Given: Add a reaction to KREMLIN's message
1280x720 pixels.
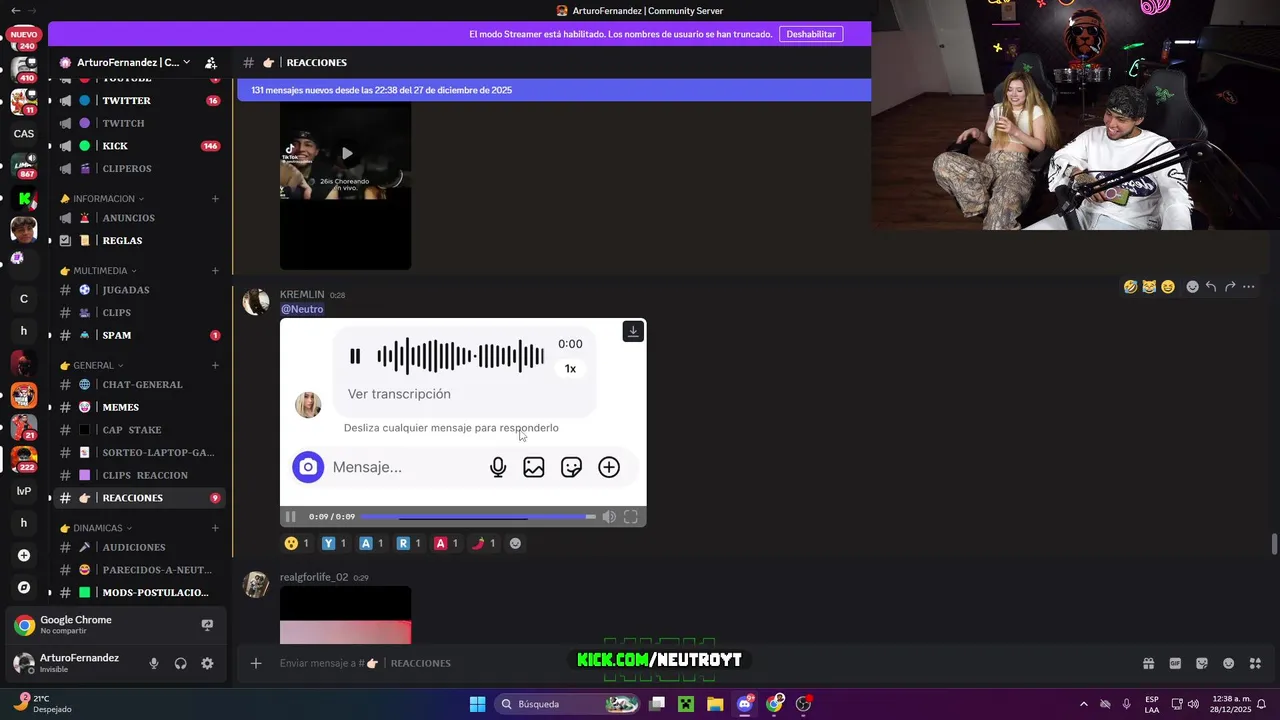Looking at the screenshot, I should click(1192, 287).
